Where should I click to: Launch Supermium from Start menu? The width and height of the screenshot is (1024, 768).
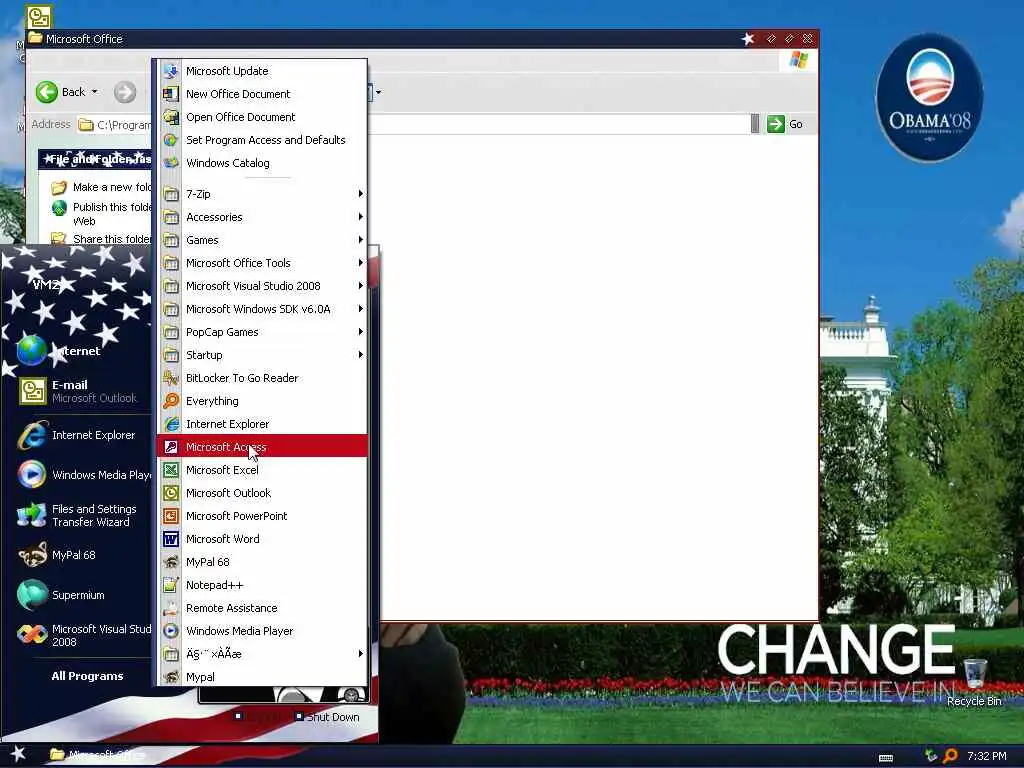tap(77, 595)
